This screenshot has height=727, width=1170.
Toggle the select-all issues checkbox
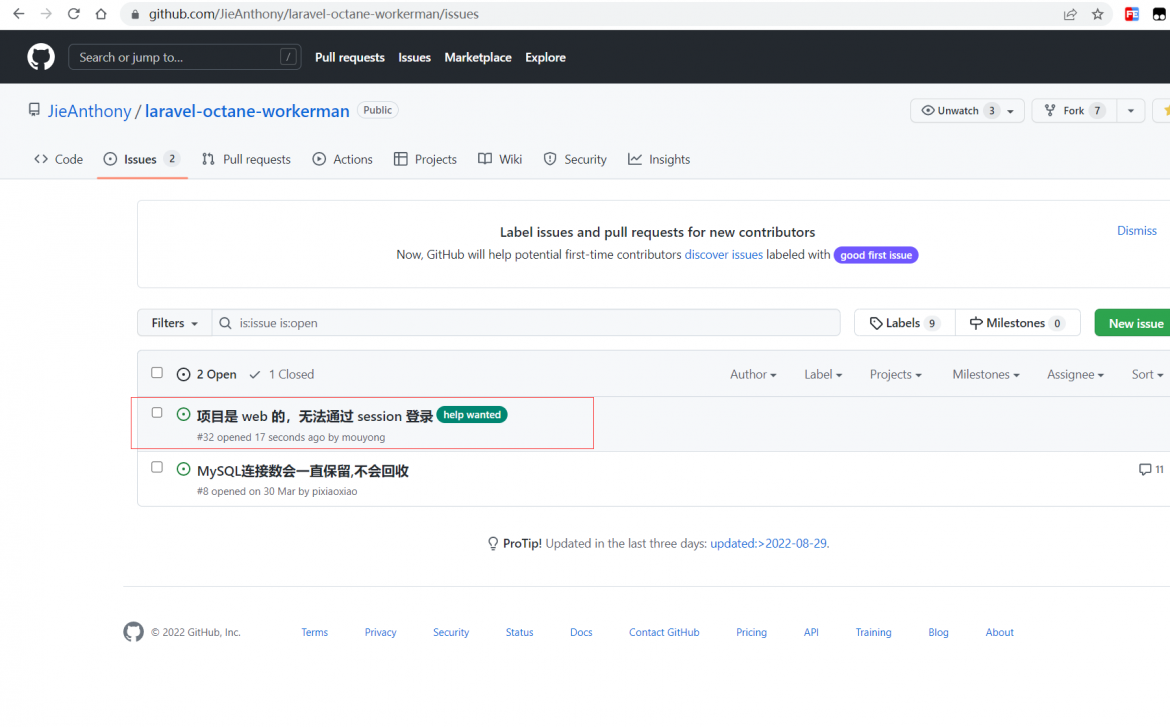pyautogui.click(x=157, y=372)
